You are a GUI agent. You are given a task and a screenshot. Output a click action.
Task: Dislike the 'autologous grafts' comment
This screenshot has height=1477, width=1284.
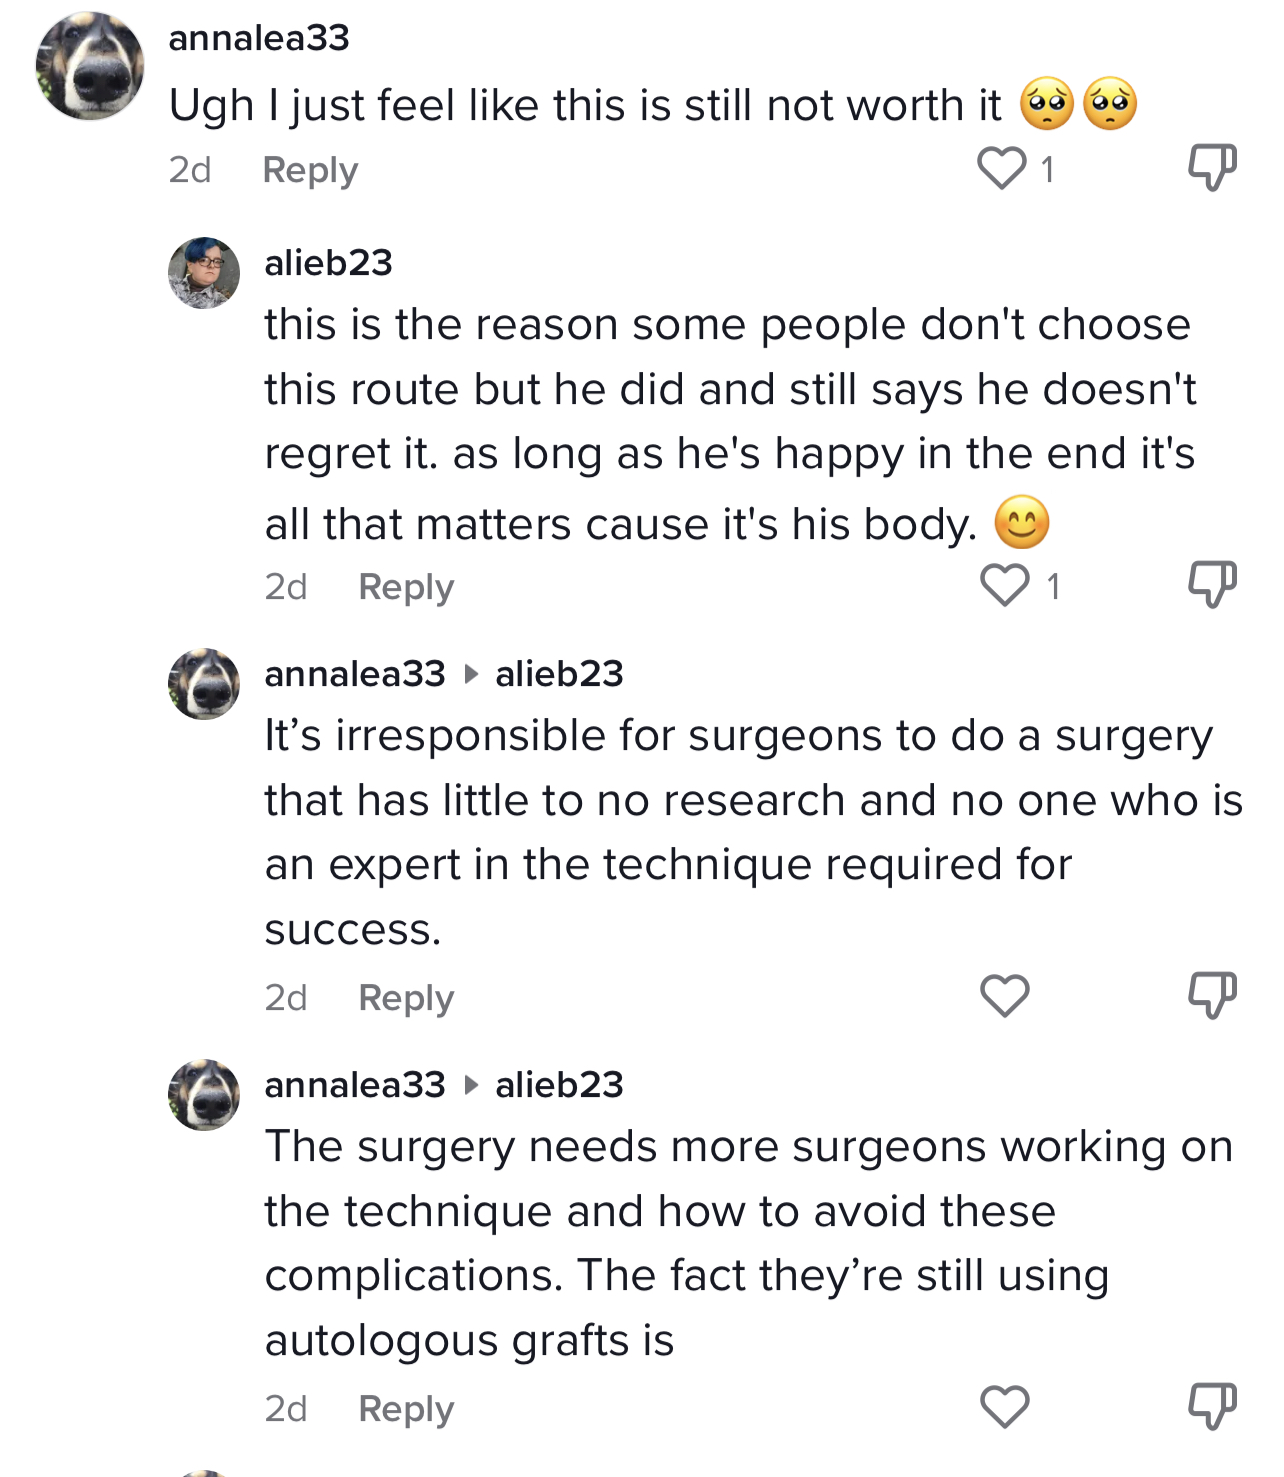click(x=1212, y=1406)
